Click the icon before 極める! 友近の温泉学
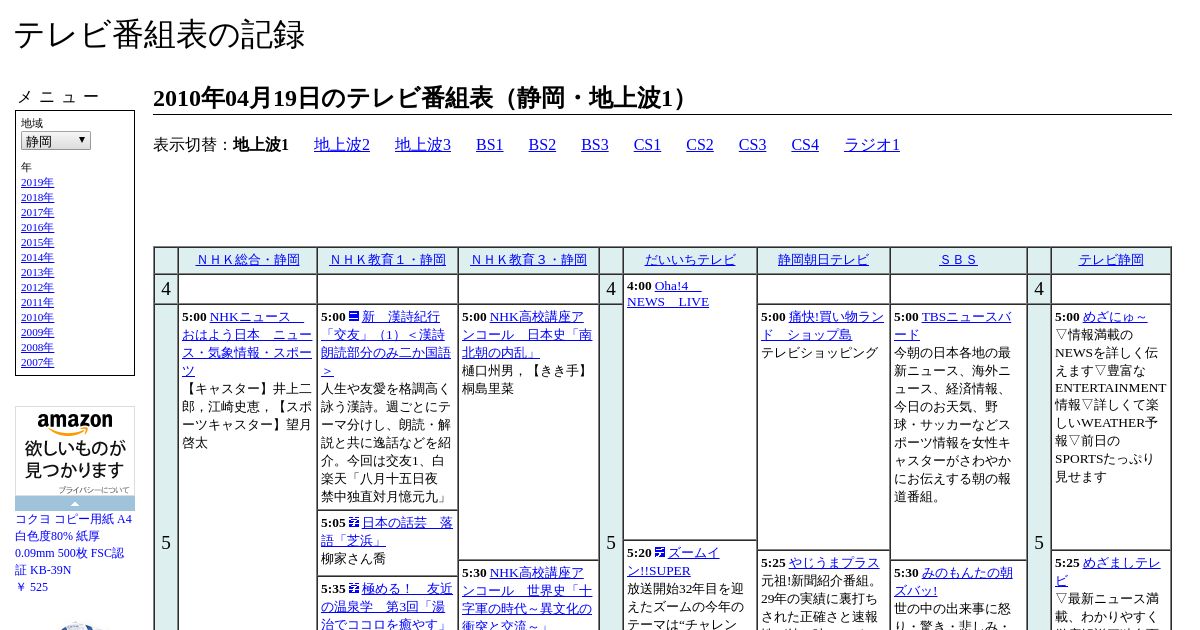The height and width of the screenshot is (630, 1200). (354, 589)
